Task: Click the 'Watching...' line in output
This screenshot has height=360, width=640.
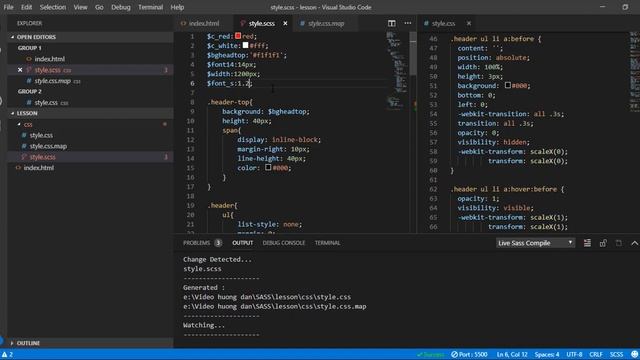Action: (x=204, y=325)
